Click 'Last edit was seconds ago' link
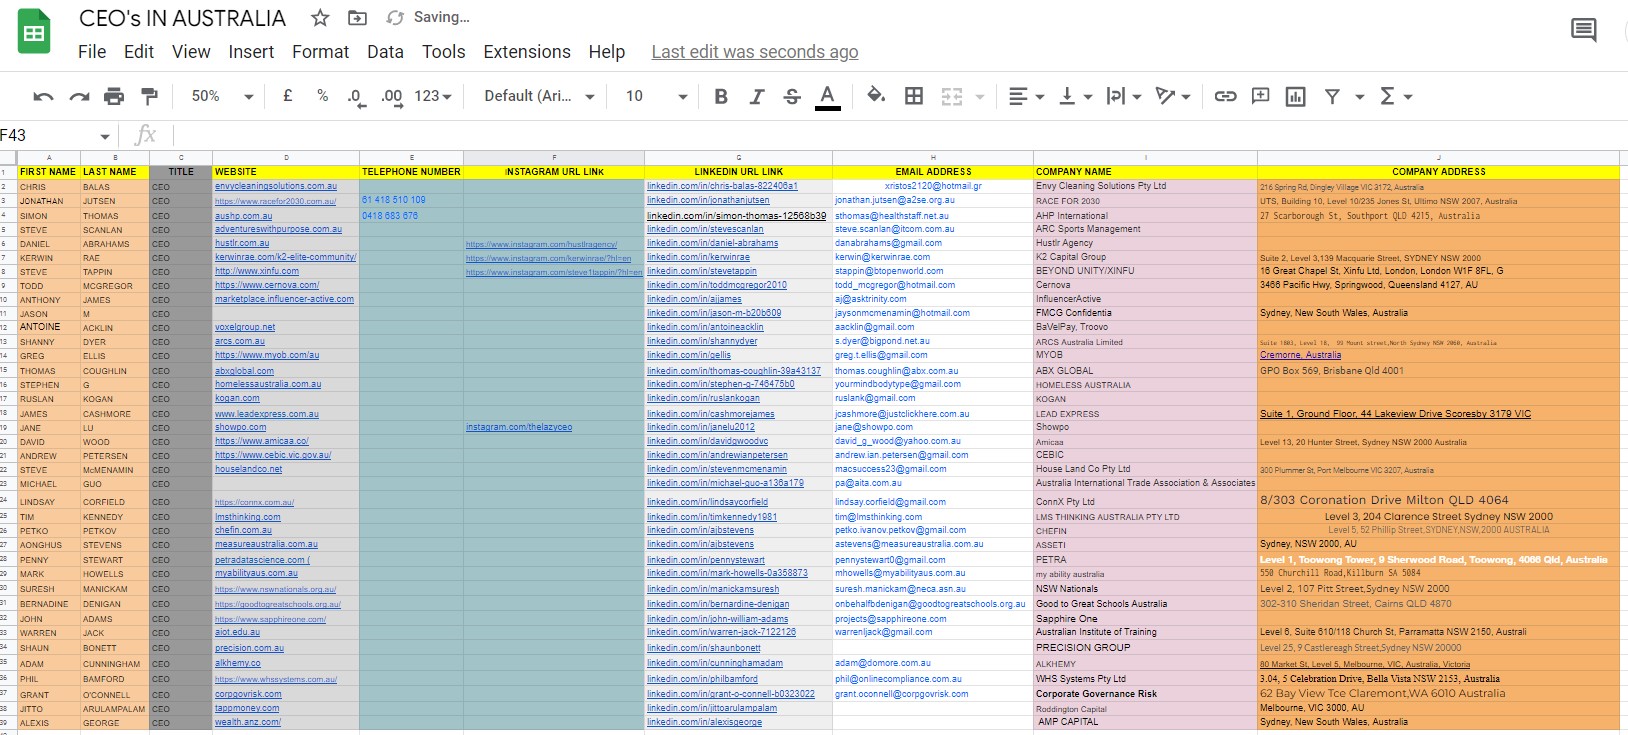Screen dimensions: 1628x735 pyautogui.click(x=755, y=52)
